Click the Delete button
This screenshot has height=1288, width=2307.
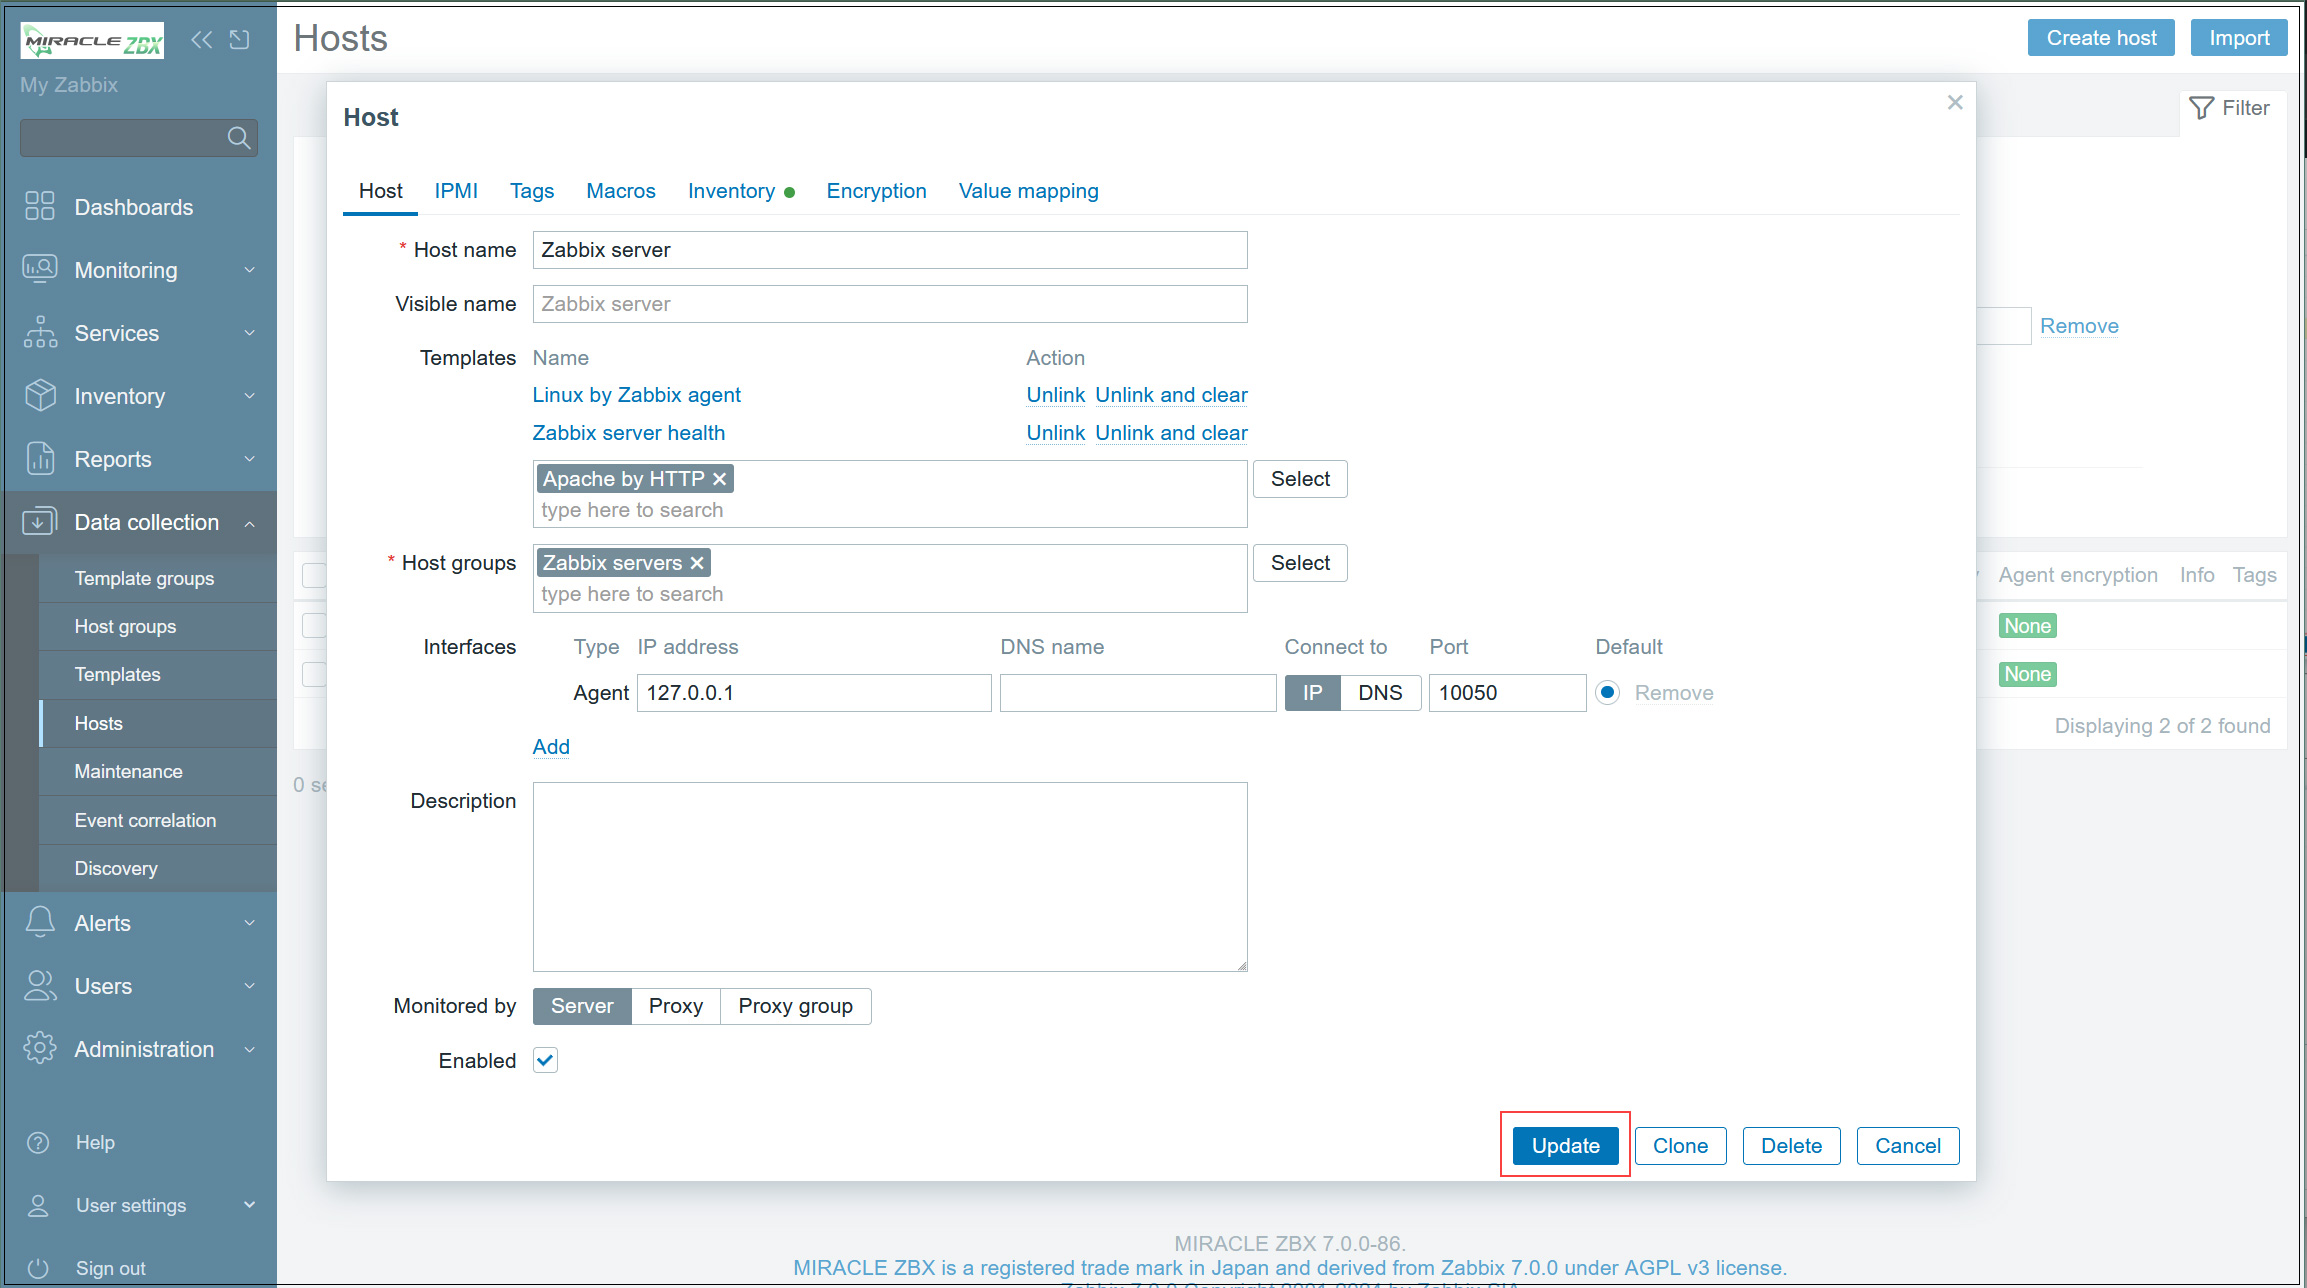coord(1791,1146)
